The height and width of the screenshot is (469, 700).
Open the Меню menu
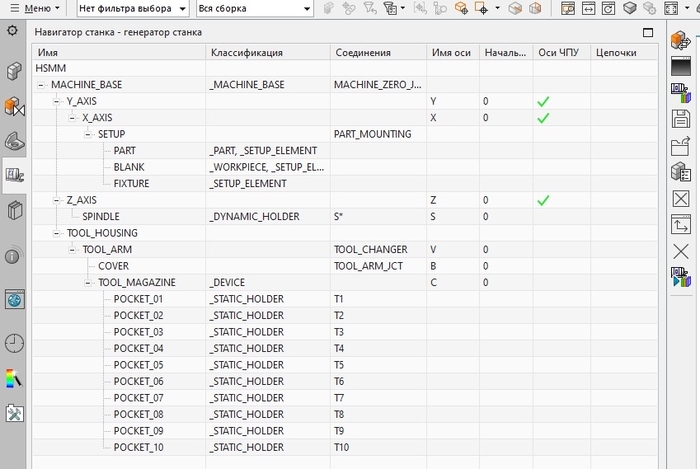point(36,8)
